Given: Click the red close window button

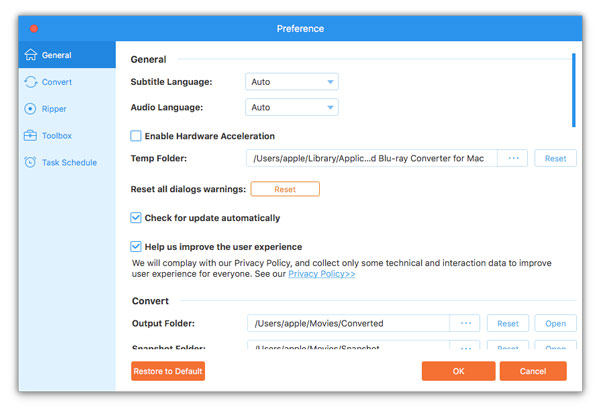Looking at the screenshot, I should [x=34, y=28].
